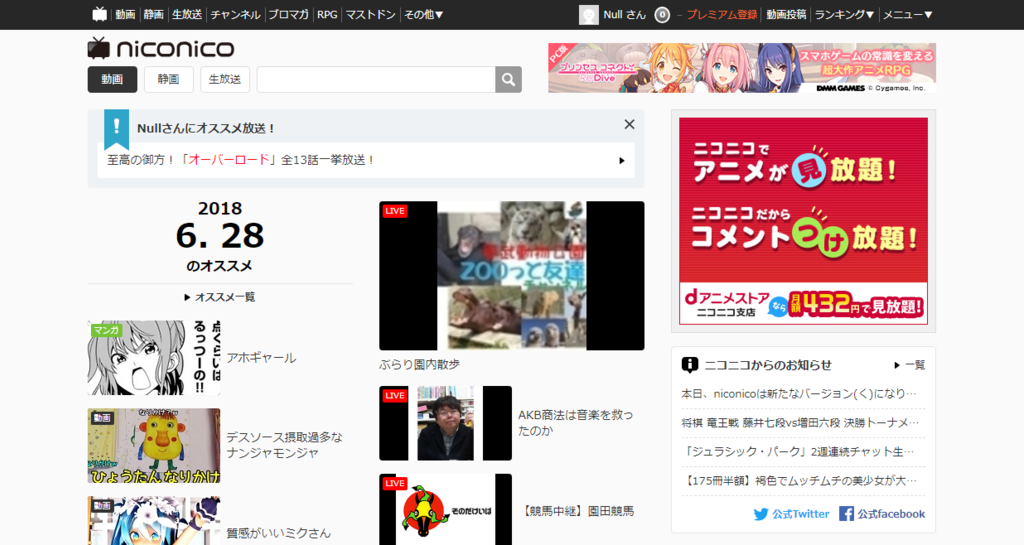Screen dimensions: 1024x545
Task: Click the TV icon in top navigation bar
Action: point(99,14)
